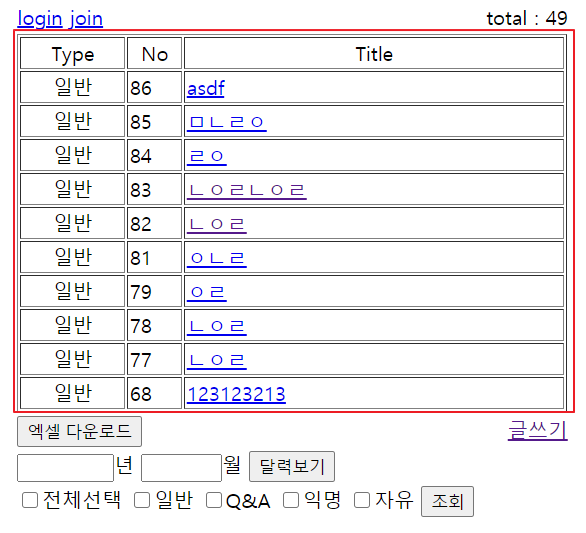
Task: Toggle the 일반 checkbox filter
Action: [x=142, y=500]
